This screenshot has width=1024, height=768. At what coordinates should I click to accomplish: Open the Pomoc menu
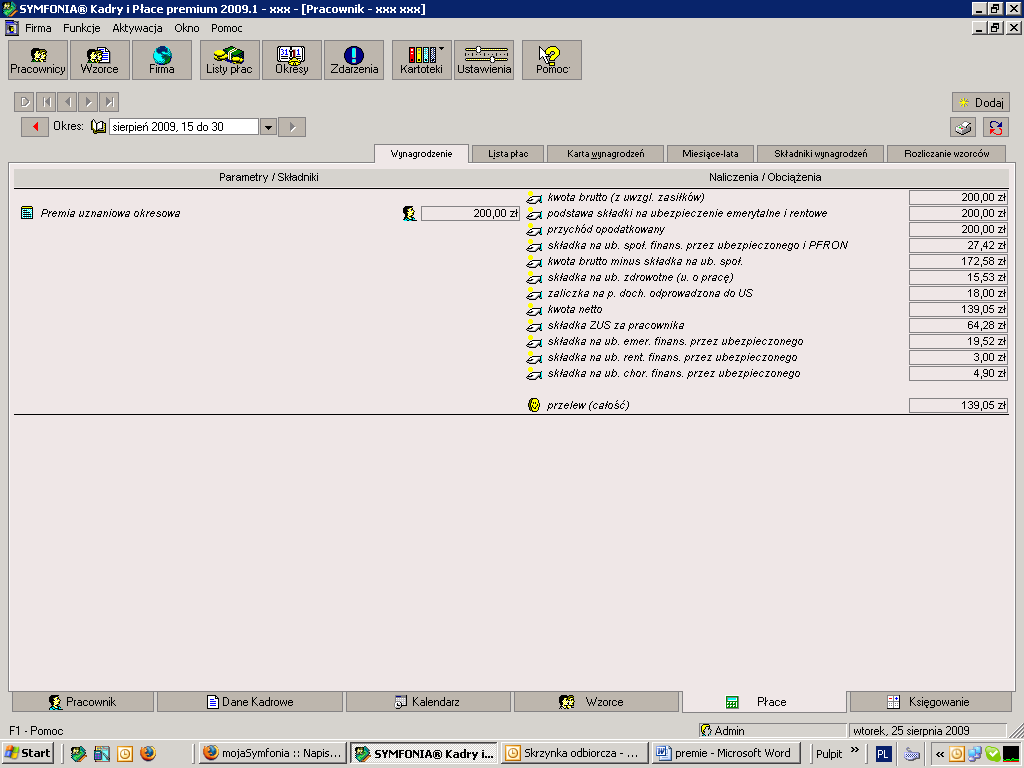click(227, 28)
